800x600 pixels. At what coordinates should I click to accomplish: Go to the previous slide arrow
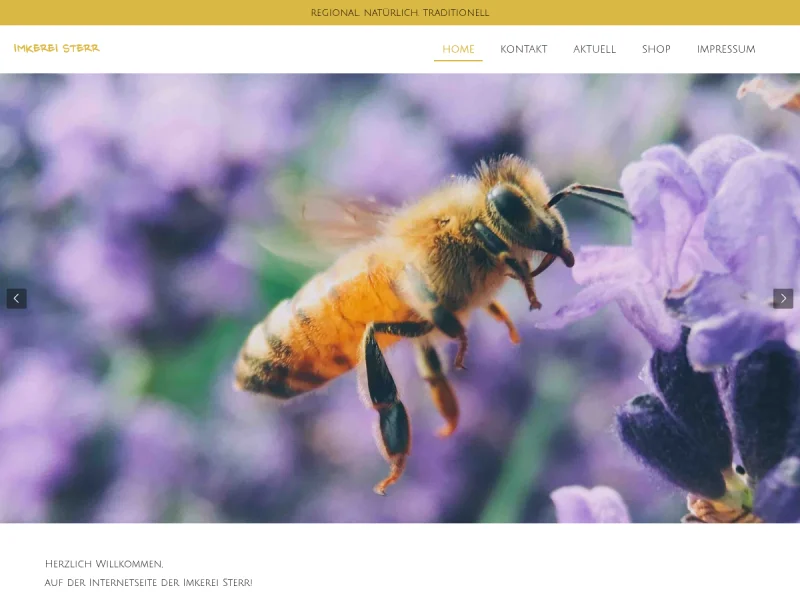[16, 298]
